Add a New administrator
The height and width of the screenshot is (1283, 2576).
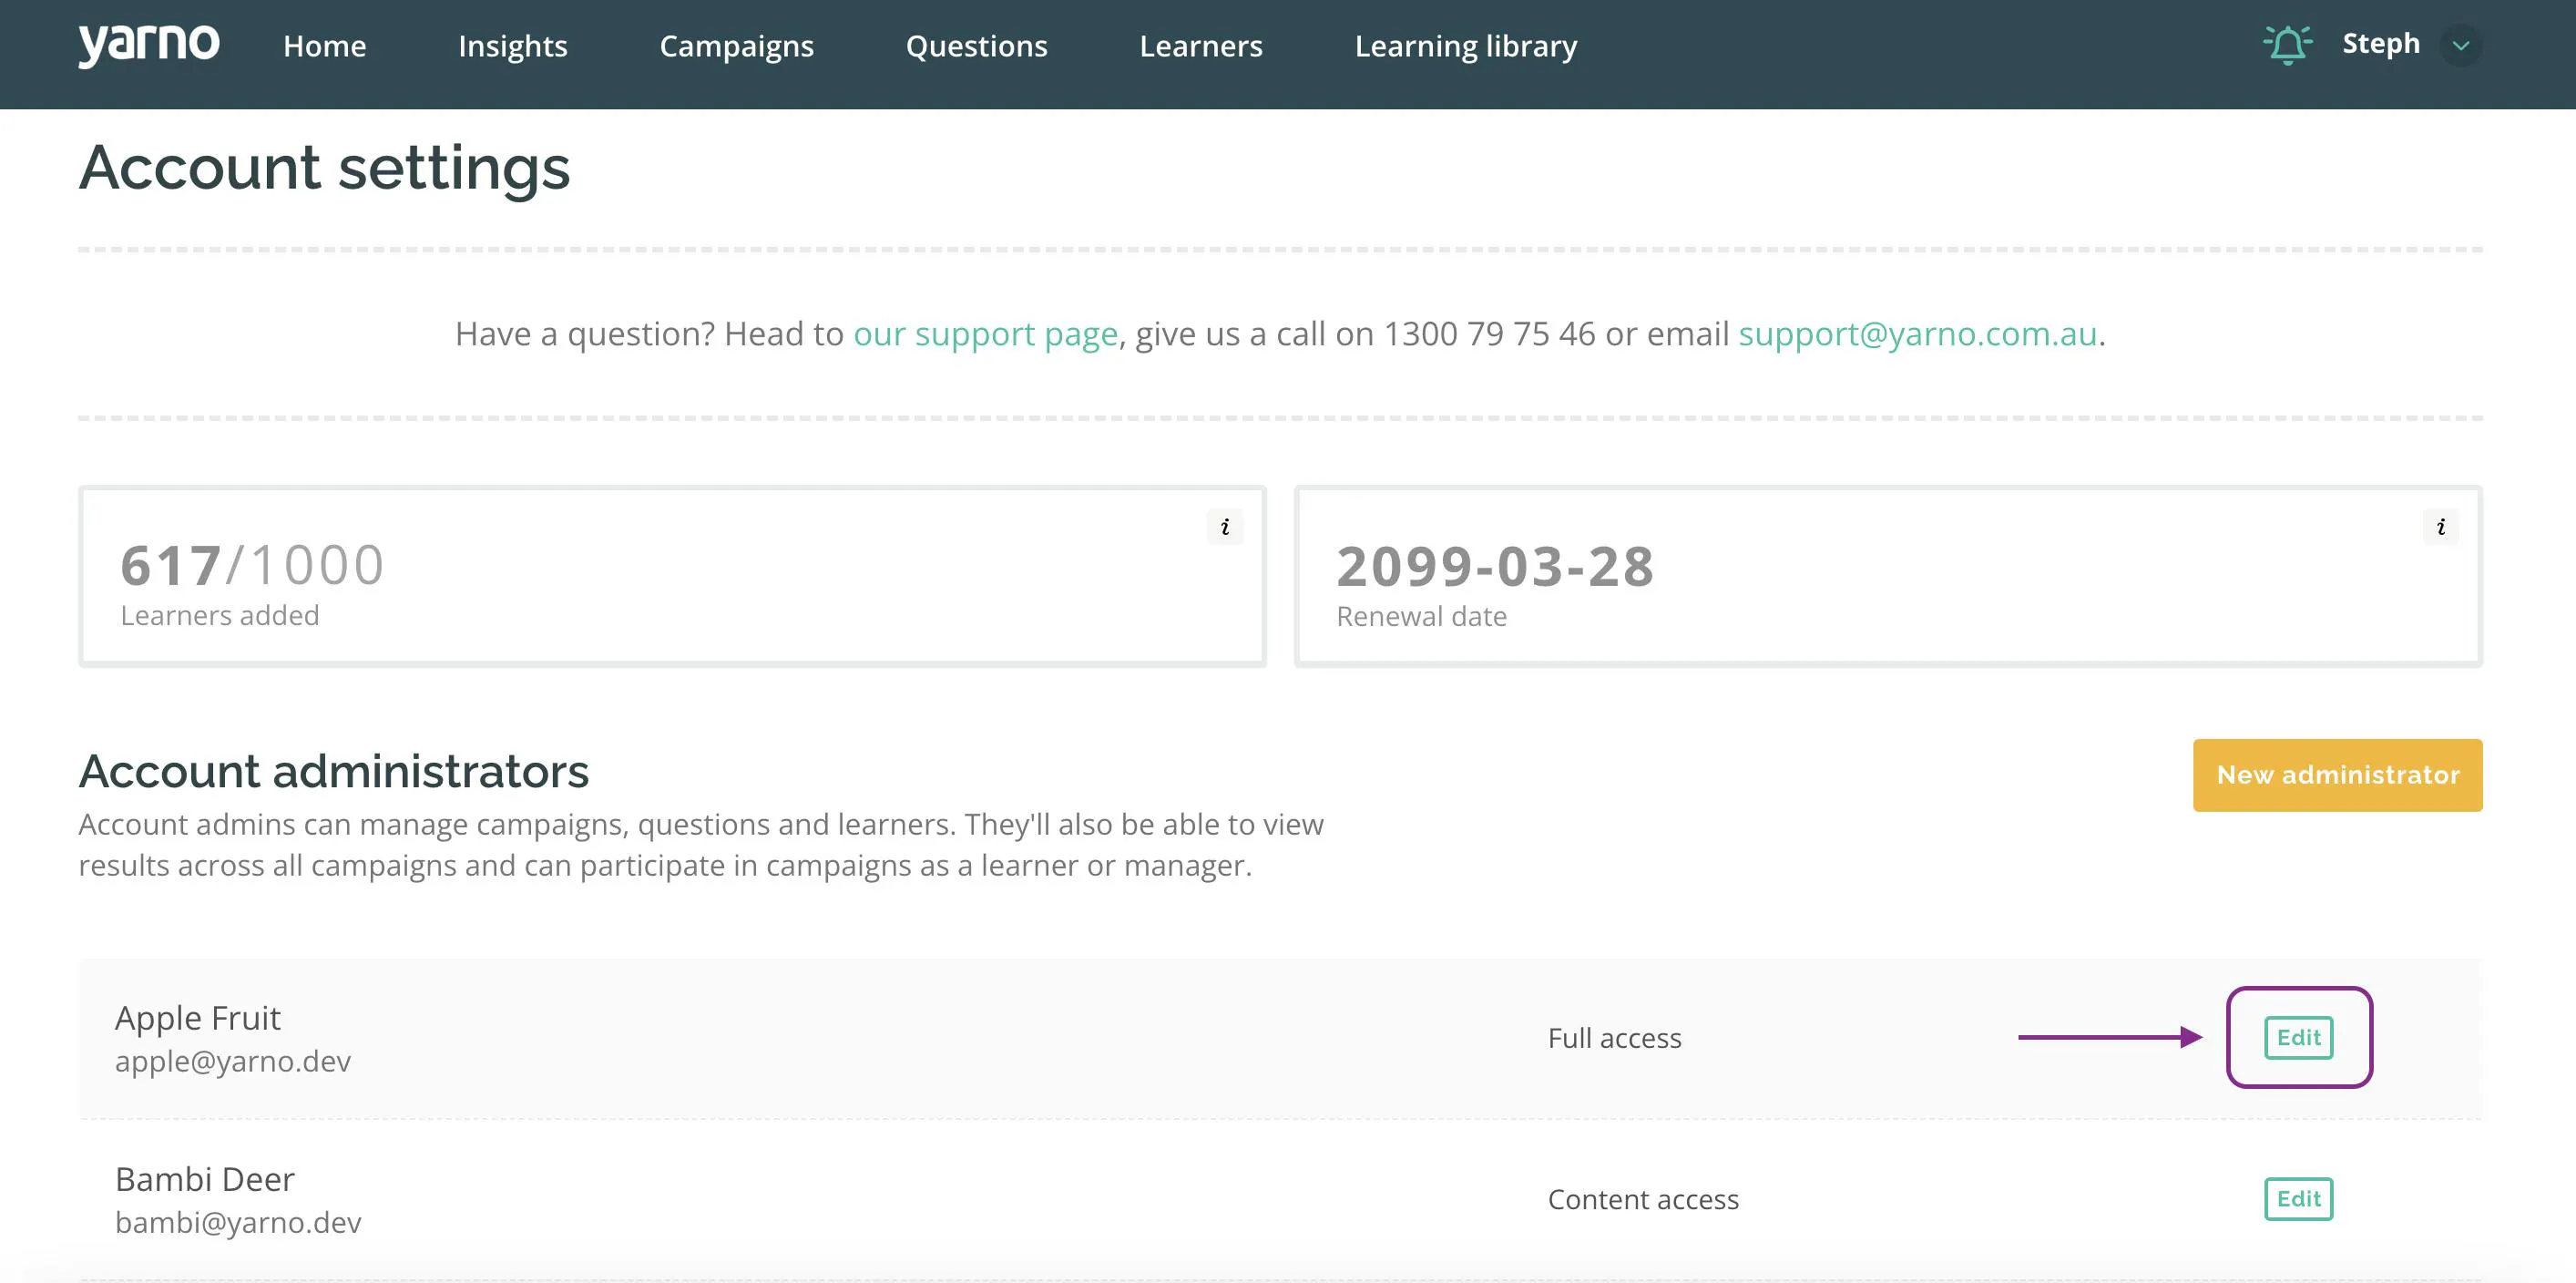pos(2337,775)
